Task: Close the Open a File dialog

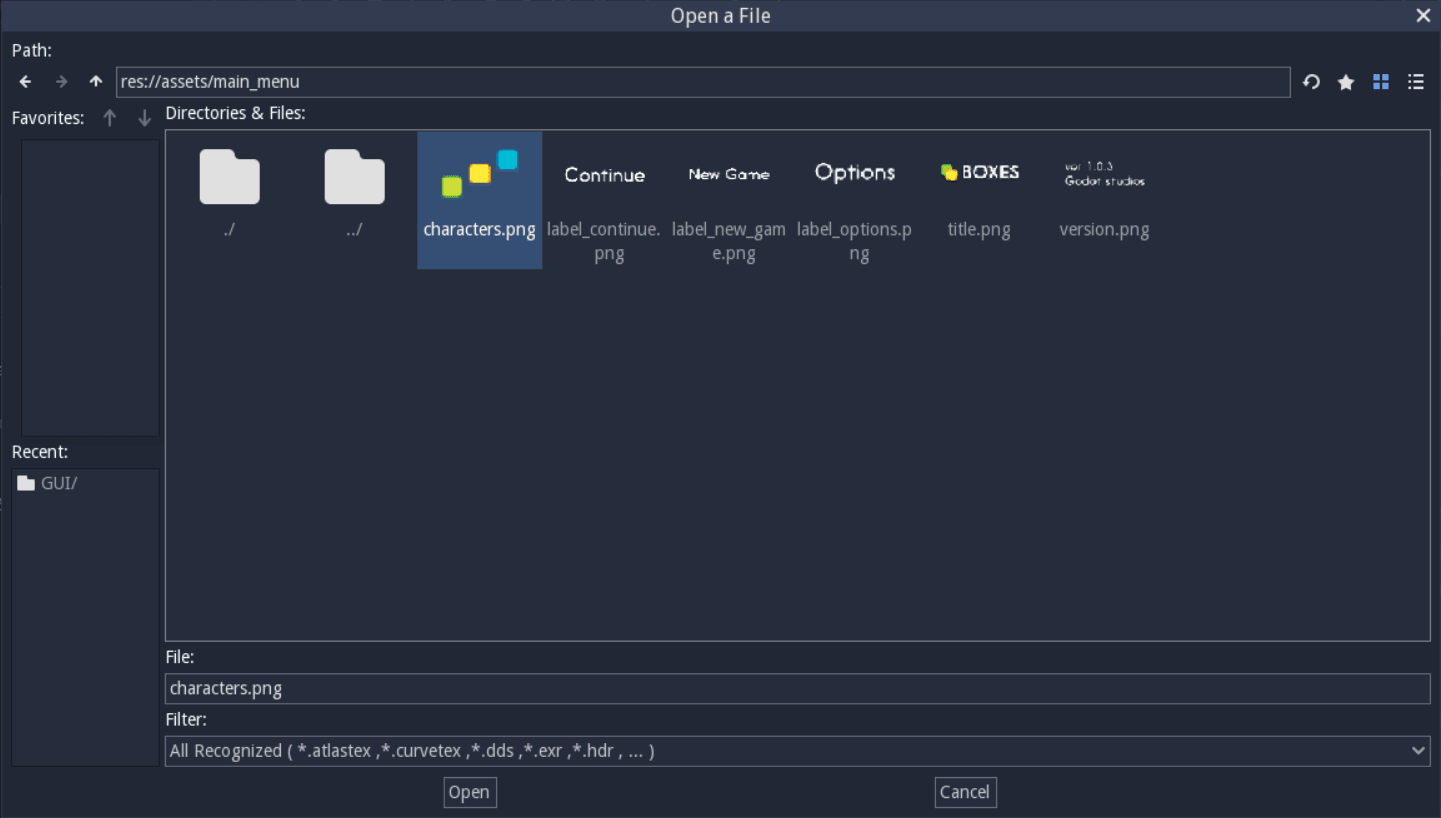Action: pos(1423,16)
